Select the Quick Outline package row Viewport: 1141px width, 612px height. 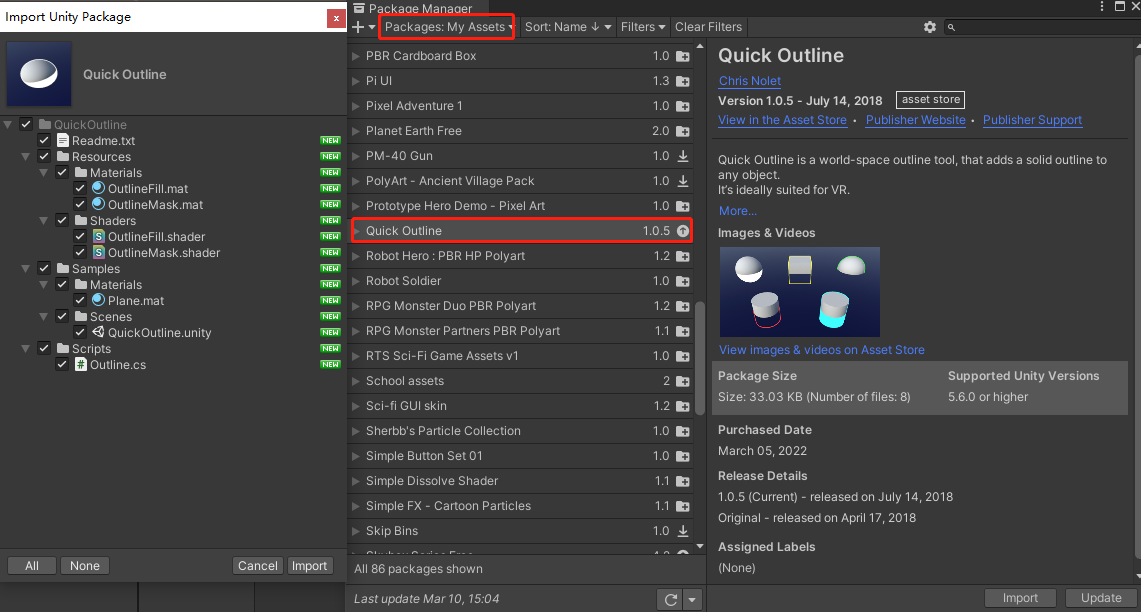tap(521, 231)
